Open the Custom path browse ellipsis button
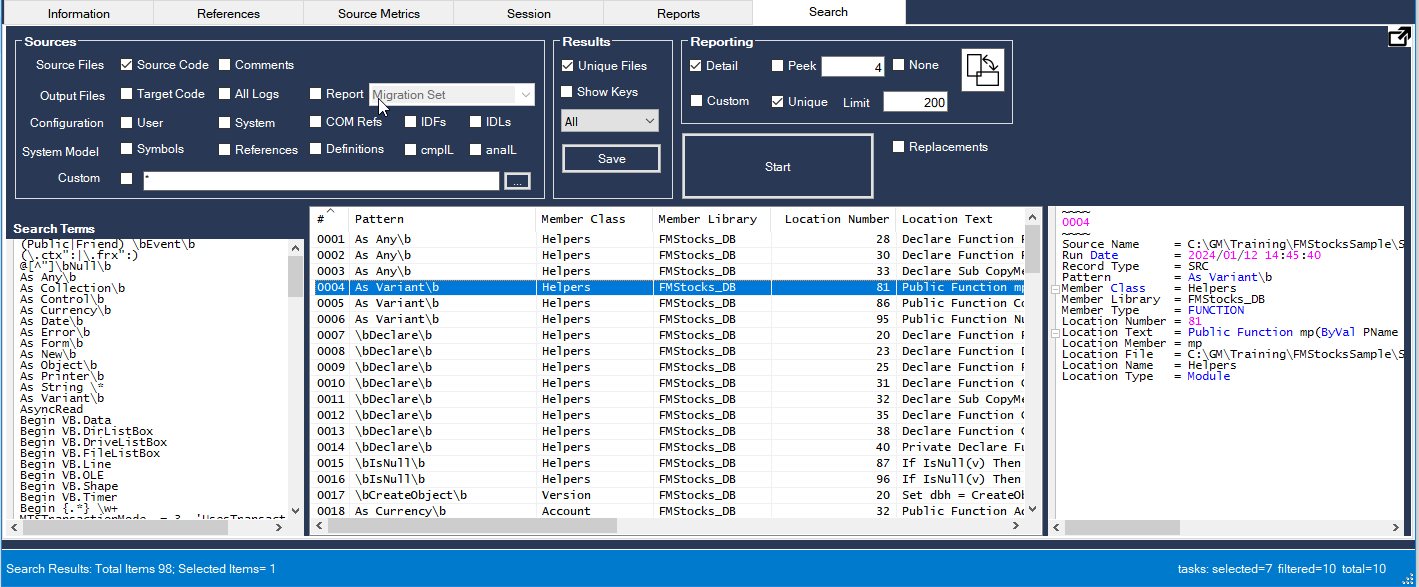The width and height of the screenshot is (1419, 587). pos(517,181)
